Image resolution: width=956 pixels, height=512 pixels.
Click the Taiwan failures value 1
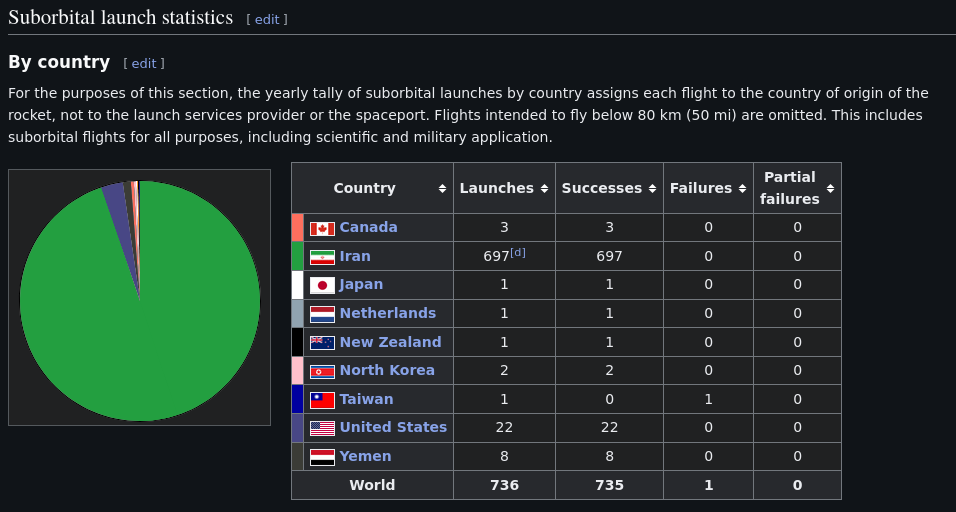click(708, 399)
